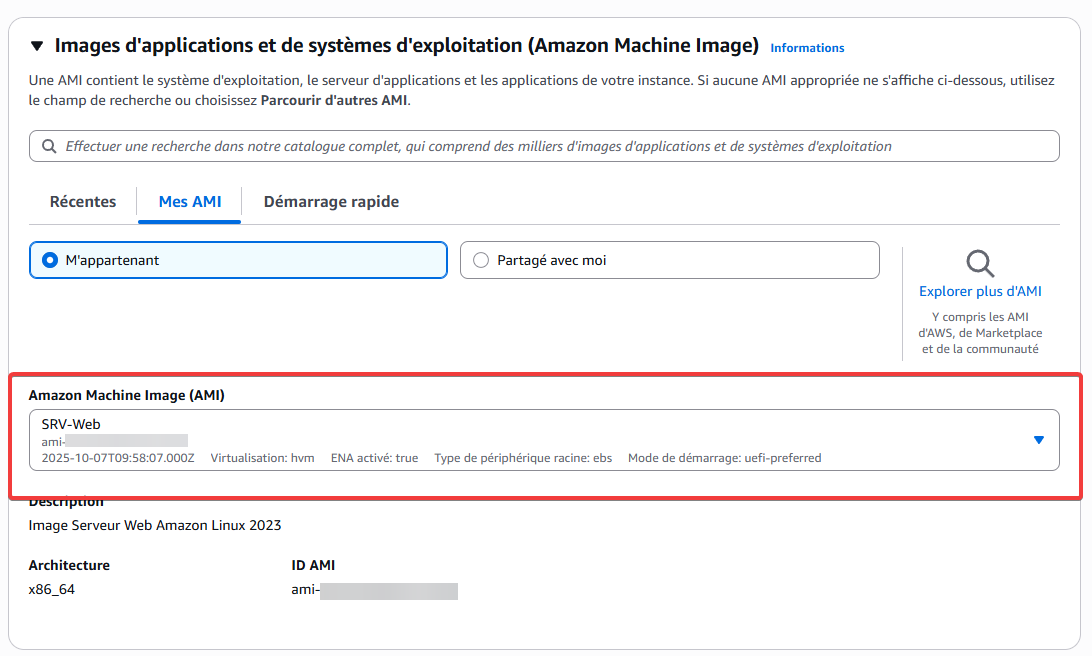Select the Mes AMI tab
The image size is (1092, 656).
click(190, 202)
